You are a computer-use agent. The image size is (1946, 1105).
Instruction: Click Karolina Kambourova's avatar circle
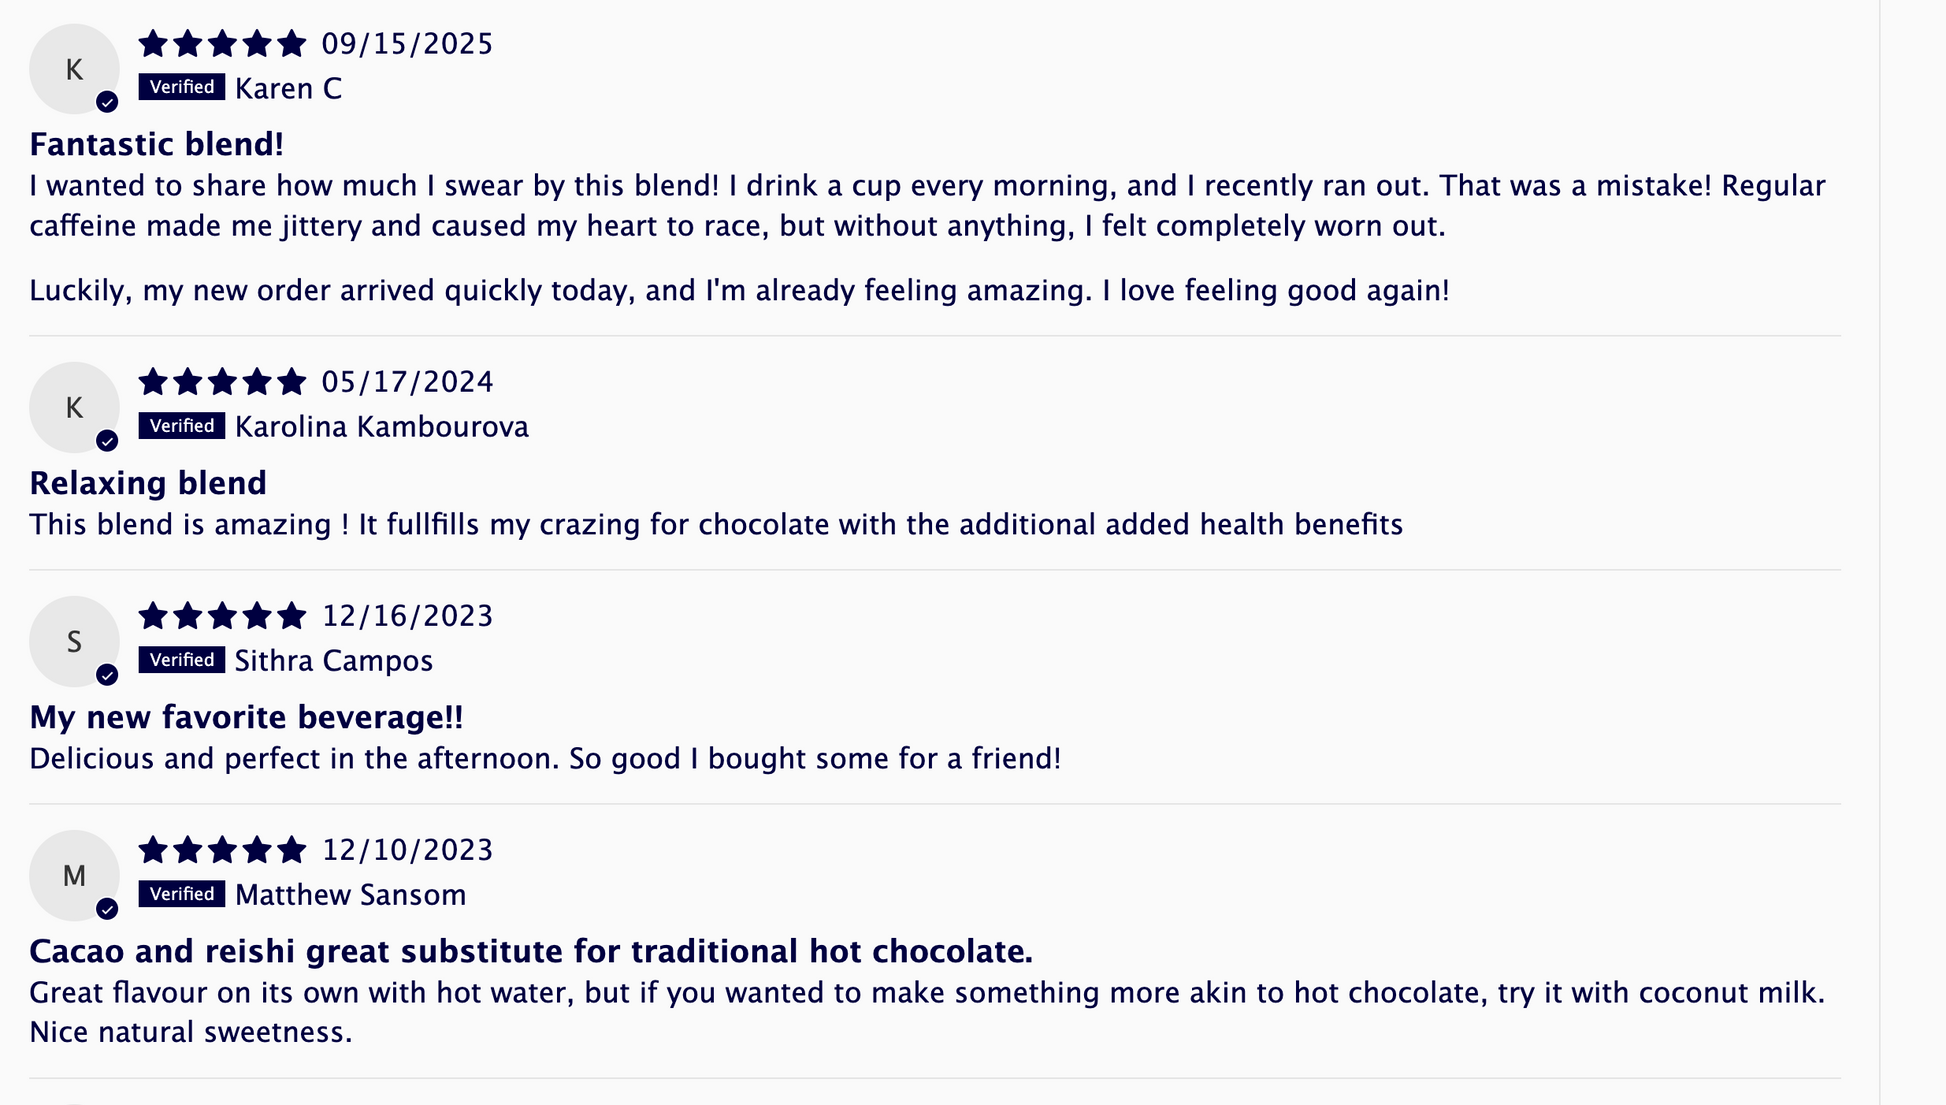[73, 407]
